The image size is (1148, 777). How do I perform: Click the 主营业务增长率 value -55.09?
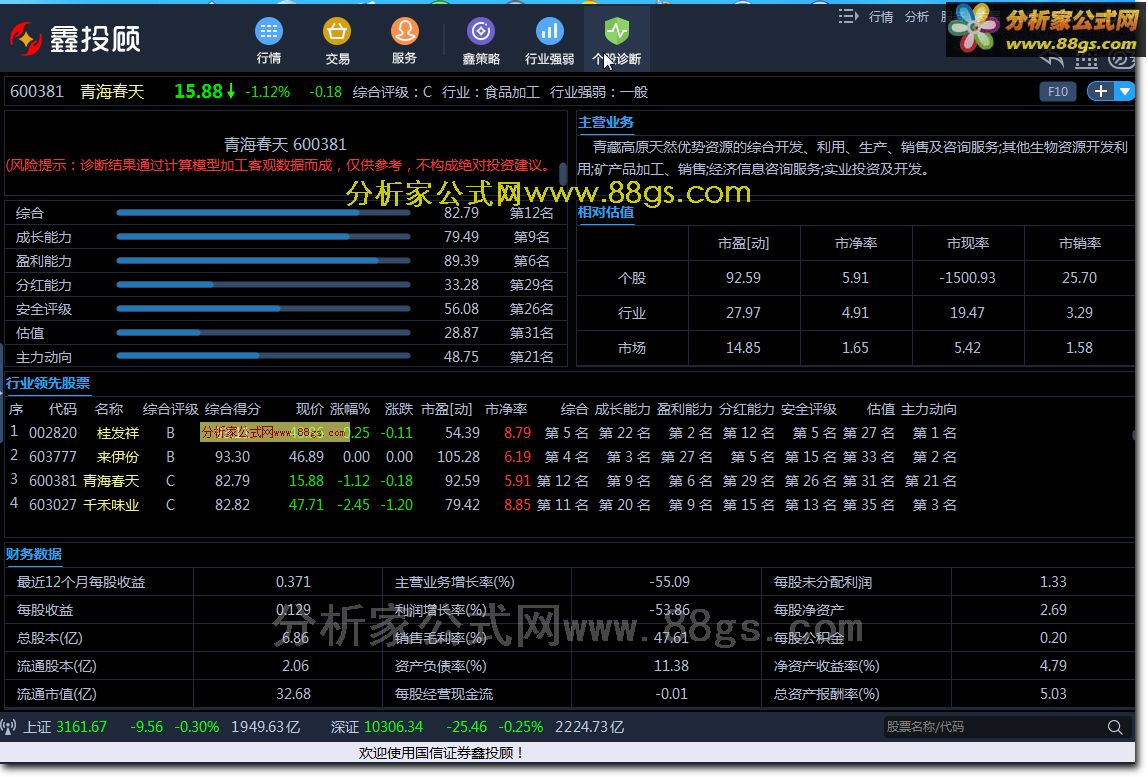(x=669, y=582)
